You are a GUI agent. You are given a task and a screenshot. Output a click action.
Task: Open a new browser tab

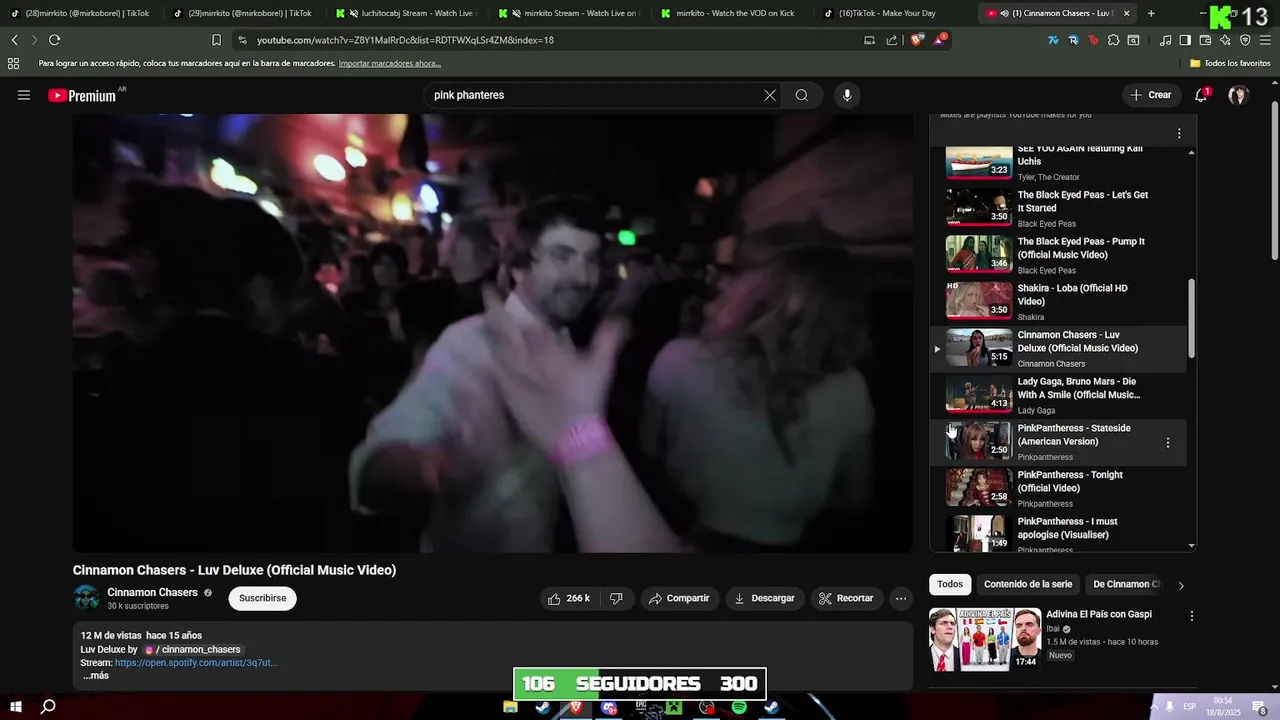tap(1151, 13)
